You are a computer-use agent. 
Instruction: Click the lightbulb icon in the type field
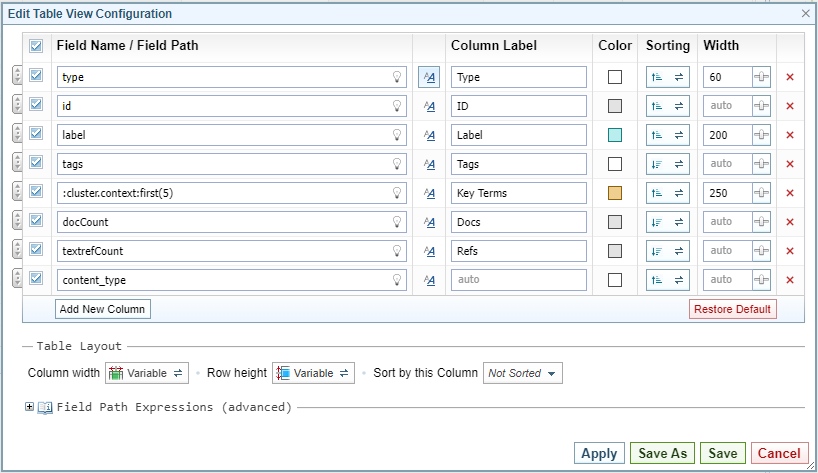coord(396,77)
